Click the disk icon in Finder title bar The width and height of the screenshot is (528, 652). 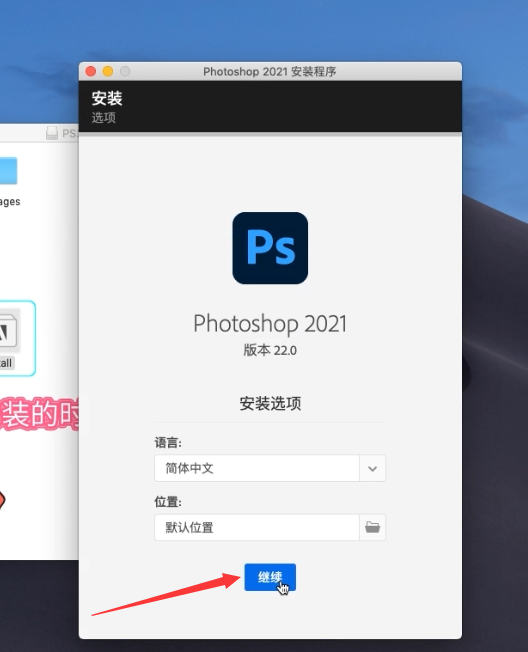coord(52,133)
